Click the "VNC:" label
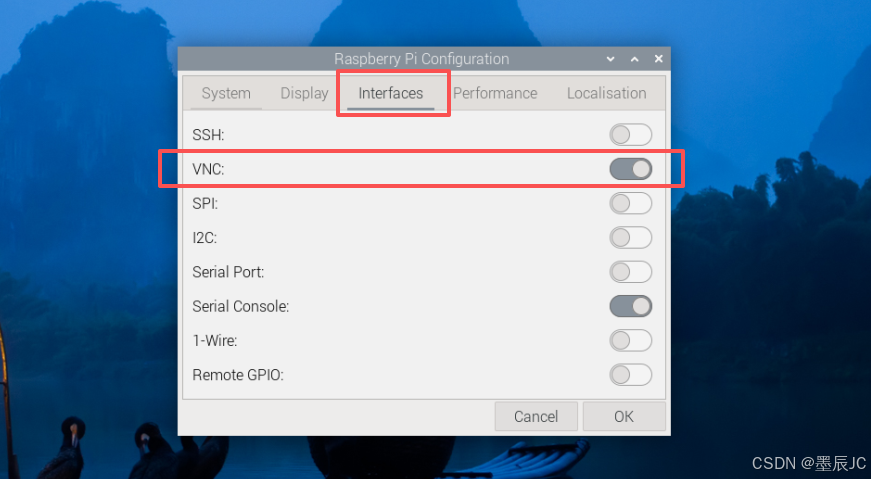871x479 pixels. (208, 169)
